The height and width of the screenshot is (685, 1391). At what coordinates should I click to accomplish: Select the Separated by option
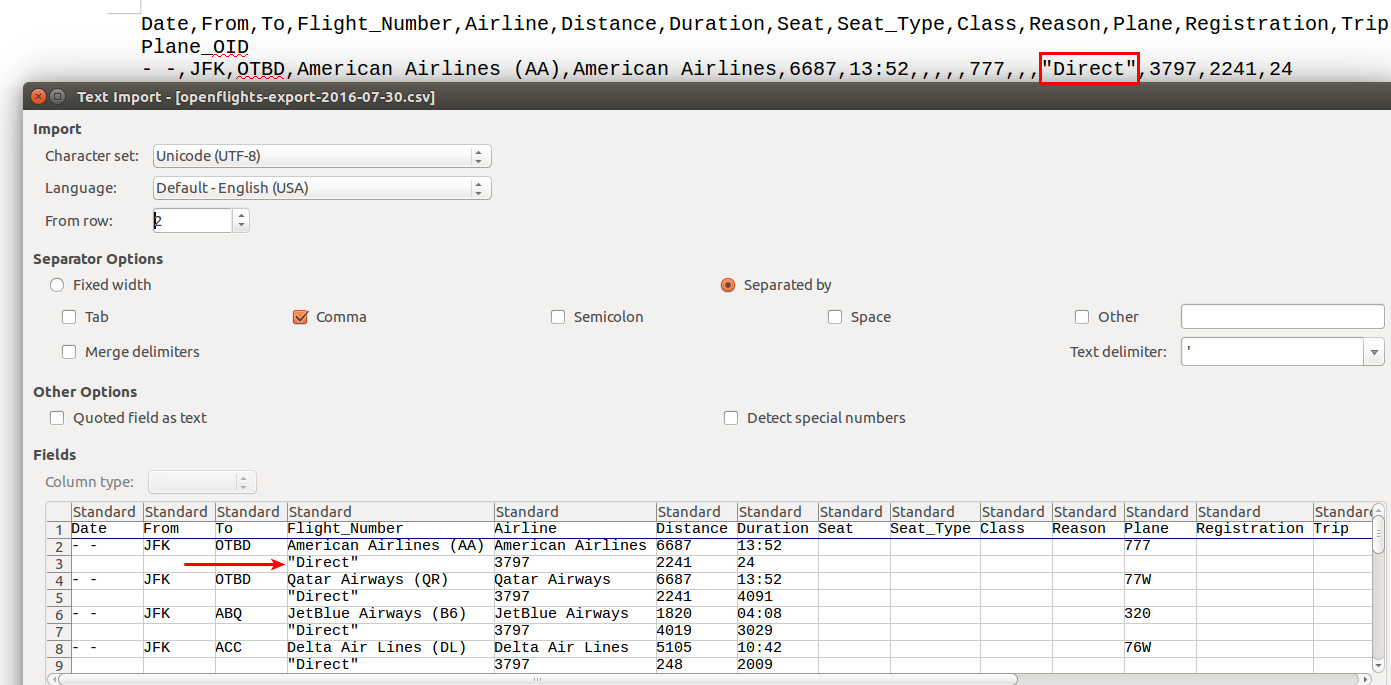728,285
